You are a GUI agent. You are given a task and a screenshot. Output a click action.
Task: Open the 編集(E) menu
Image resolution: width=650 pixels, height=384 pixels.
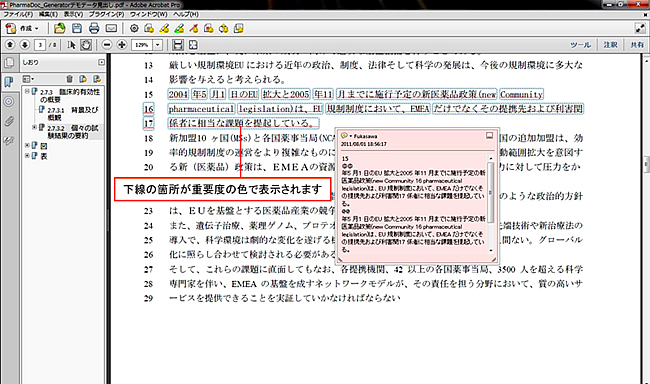coord(48,14)
